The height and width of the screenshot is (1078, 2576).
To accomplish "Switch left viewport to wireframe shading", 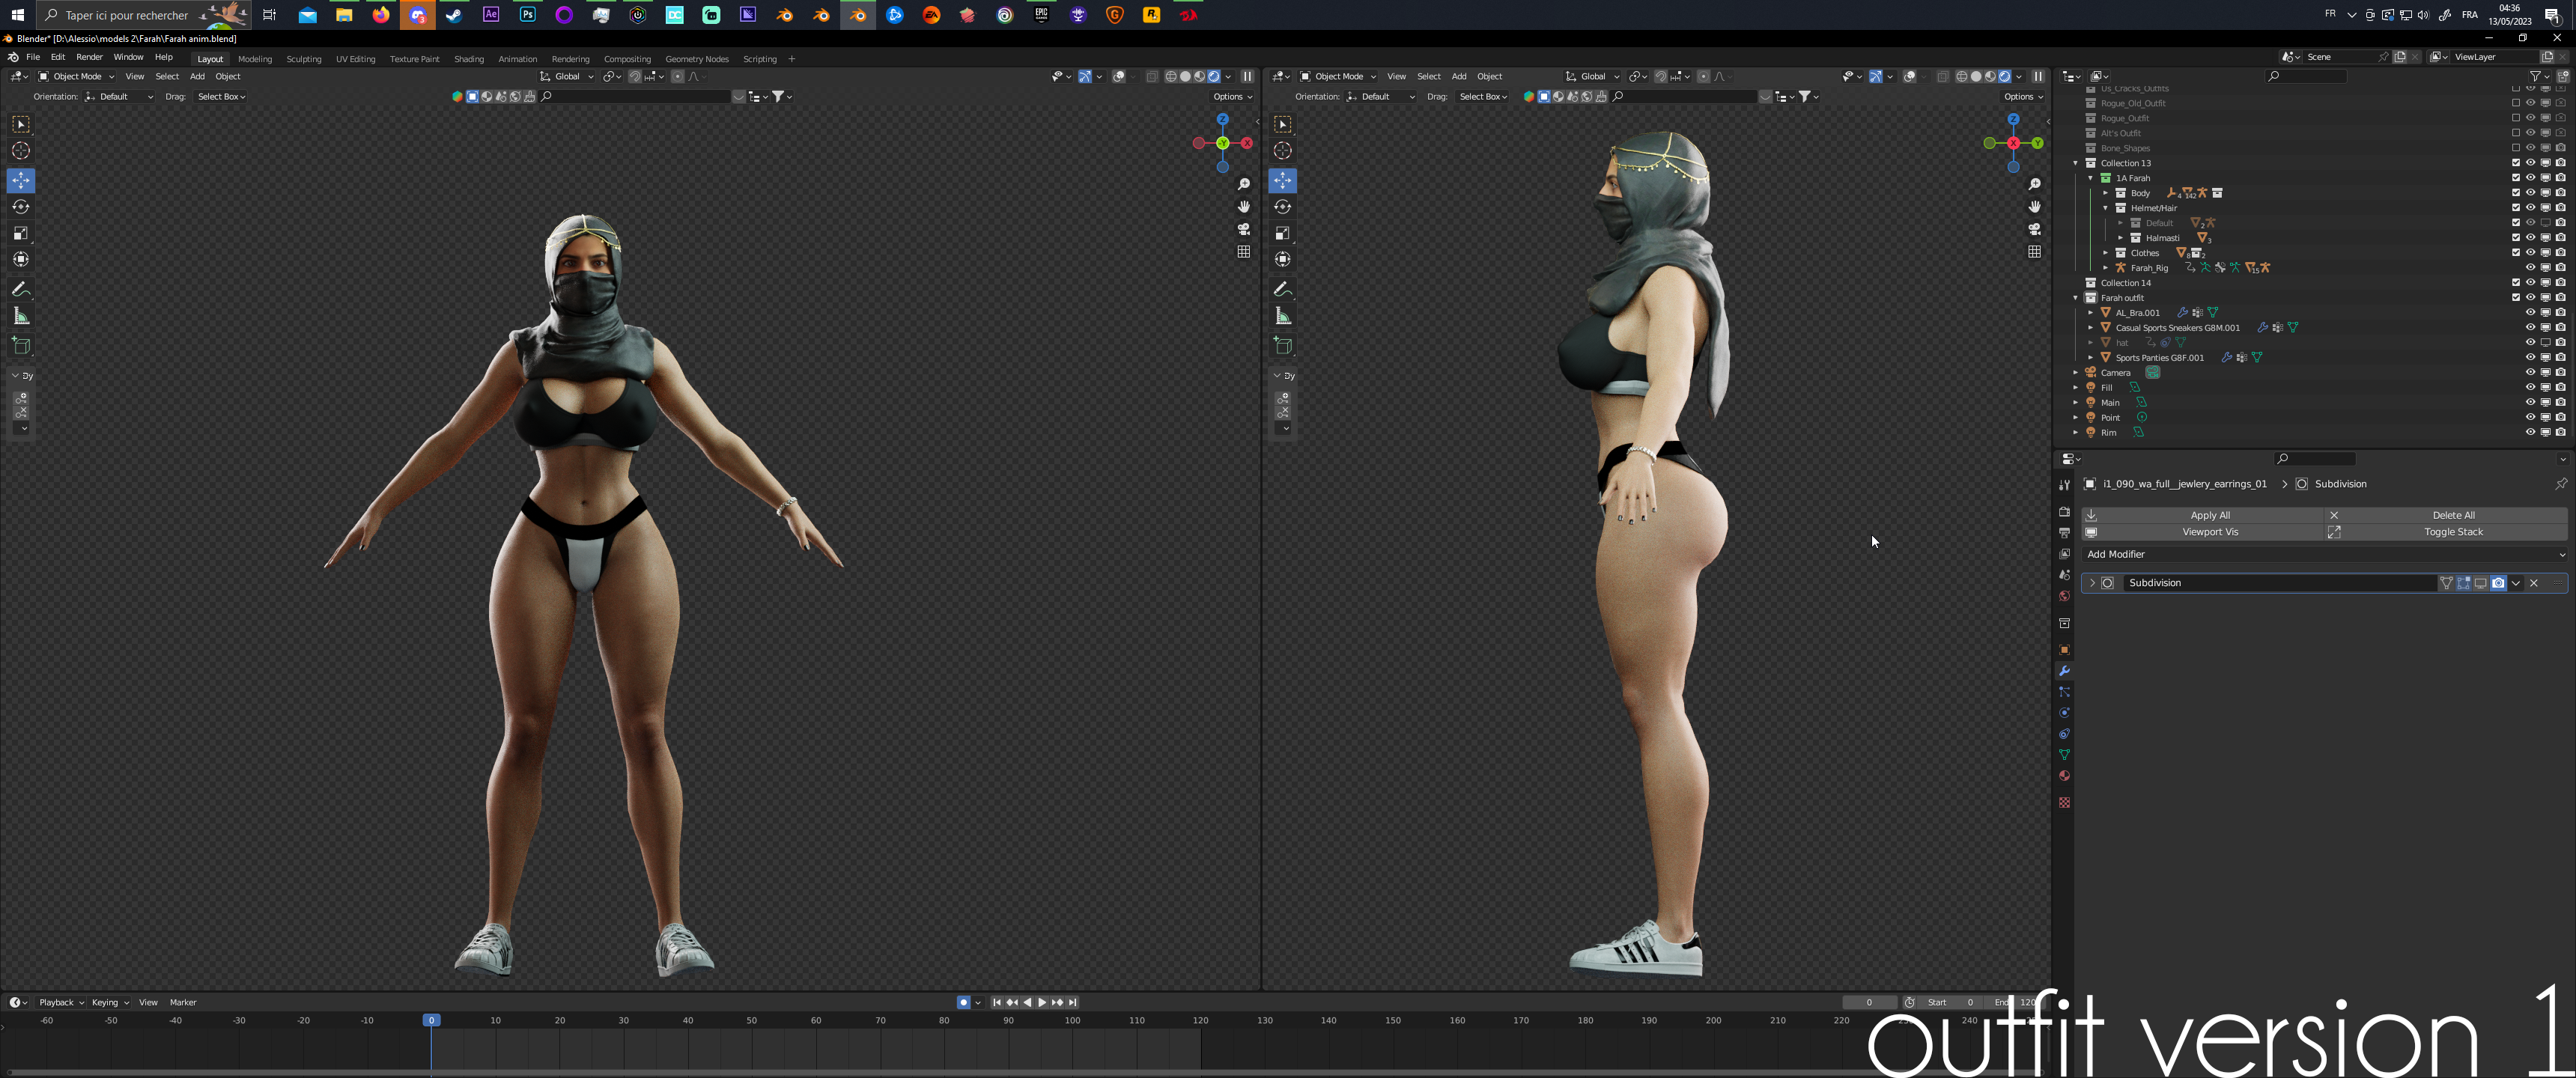I will (x=1171, y=77).
